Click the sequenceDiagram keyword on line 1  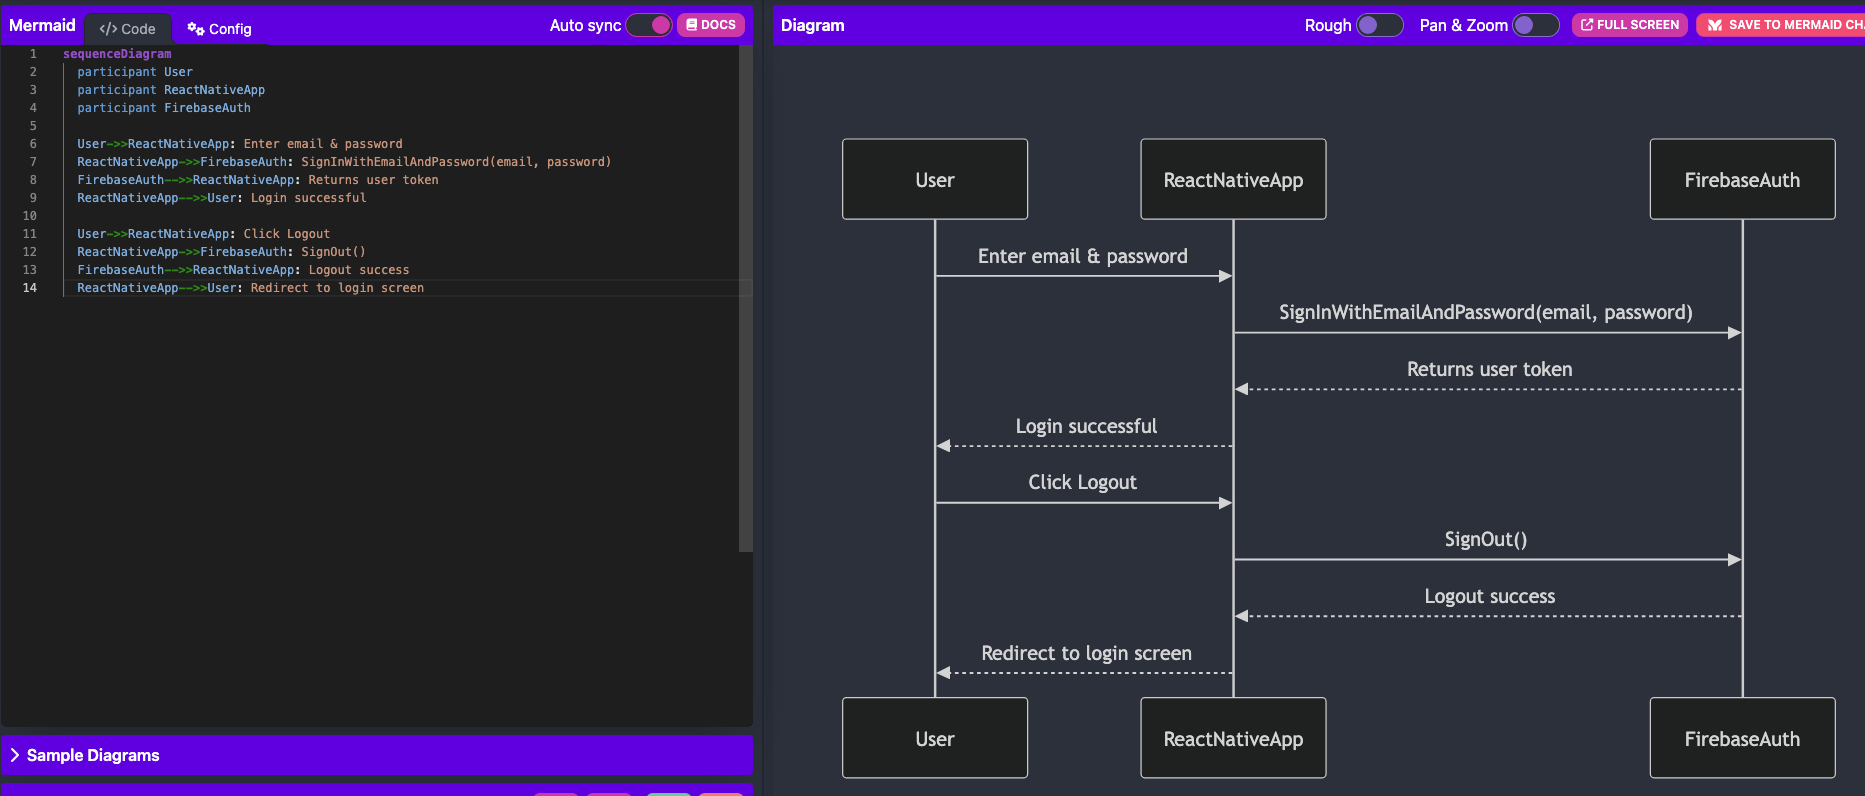(x=117, y=54)
